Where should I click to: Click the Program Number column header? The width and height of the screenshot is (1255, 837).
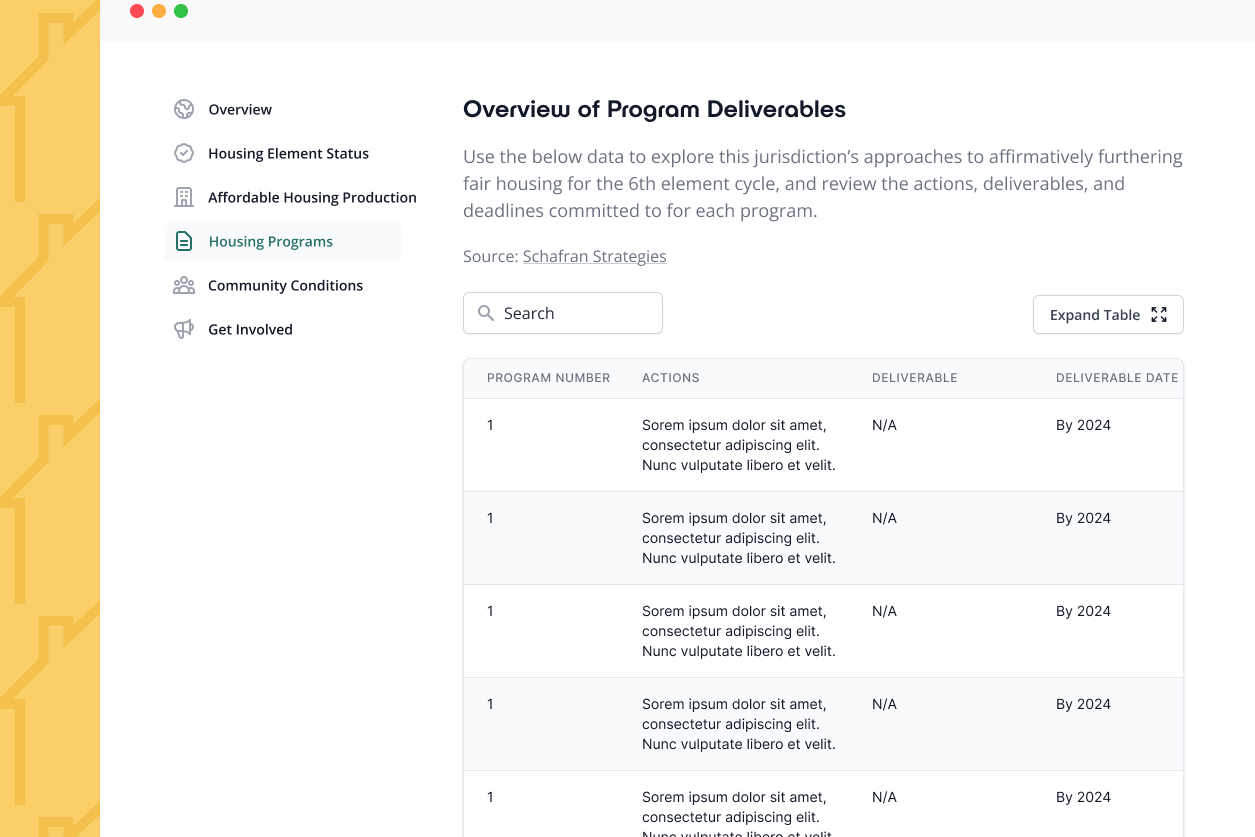pyautogui.click(x=548, y=378)
